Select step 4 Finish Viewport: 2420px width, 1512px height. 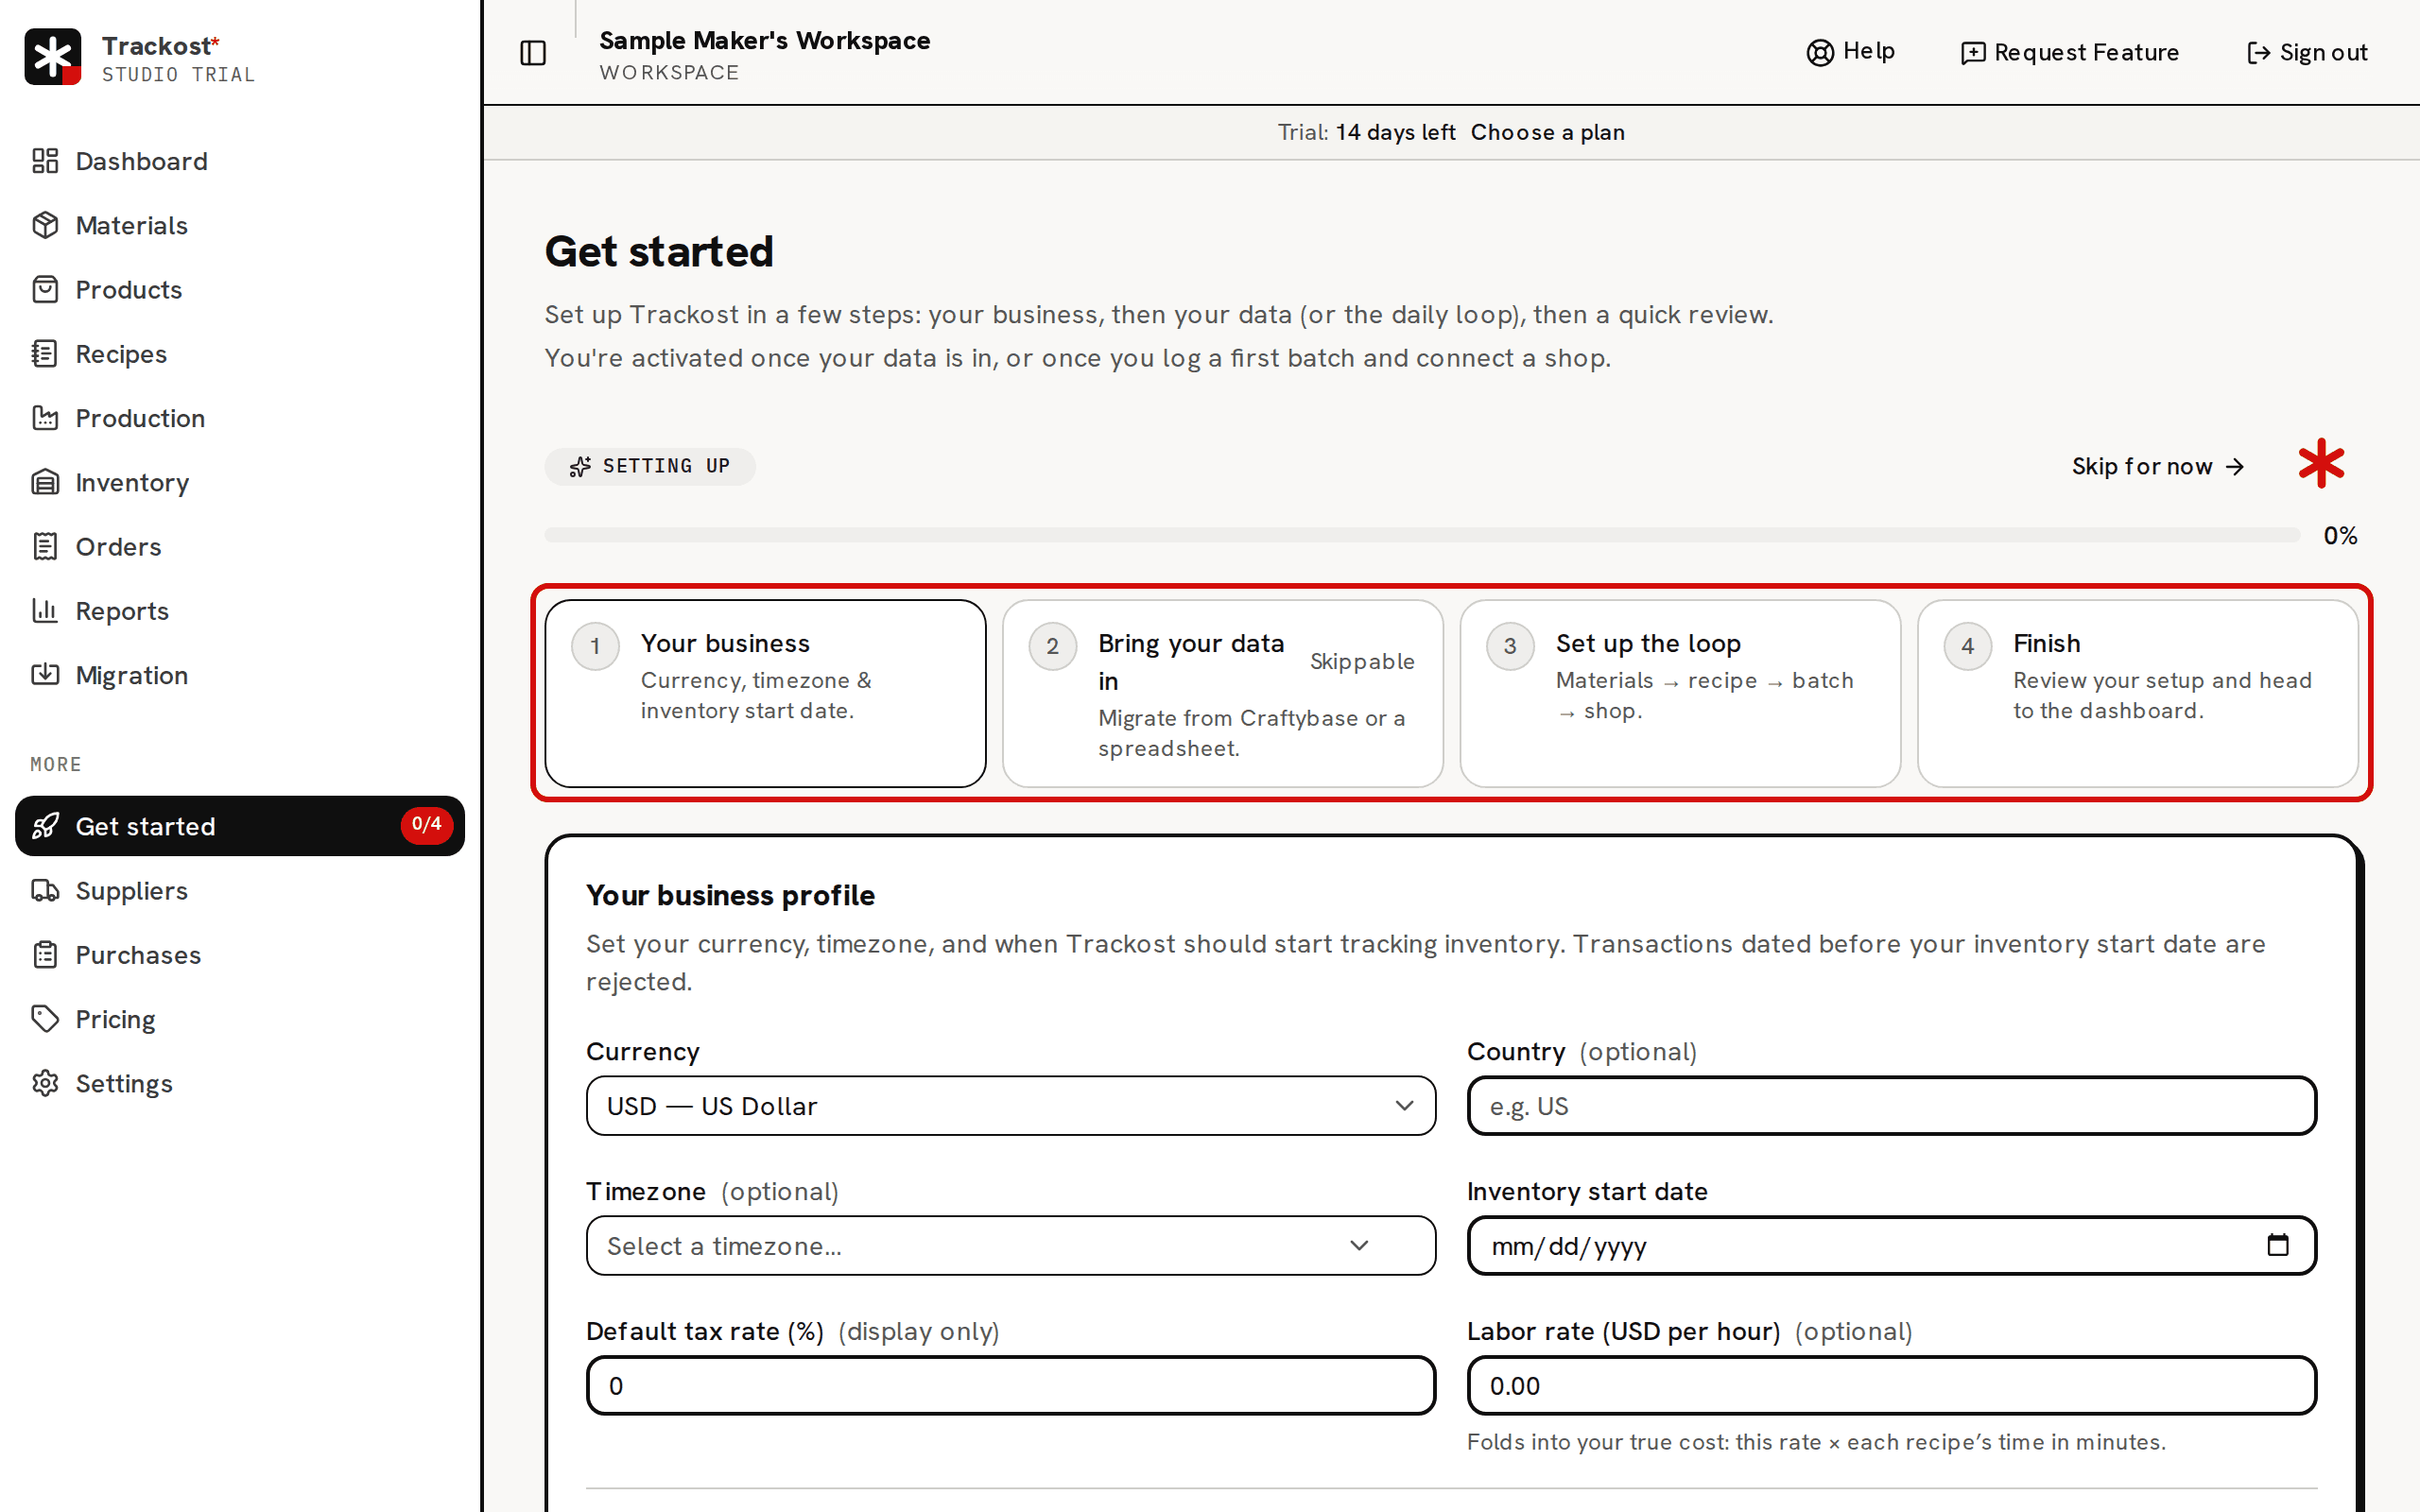click(2138, 693)
